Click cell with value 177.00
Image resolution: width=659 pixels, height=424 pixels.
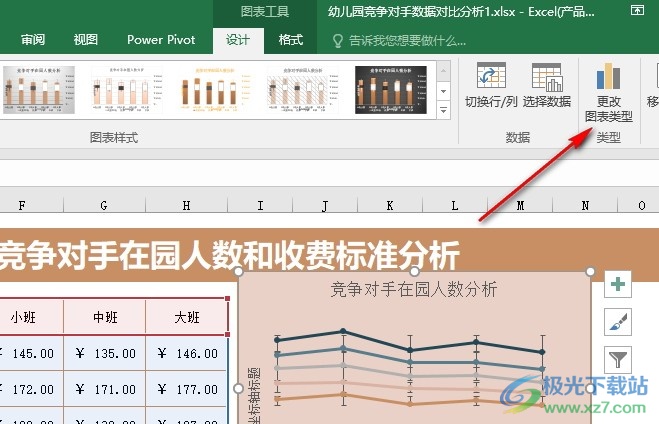(187, 389)
